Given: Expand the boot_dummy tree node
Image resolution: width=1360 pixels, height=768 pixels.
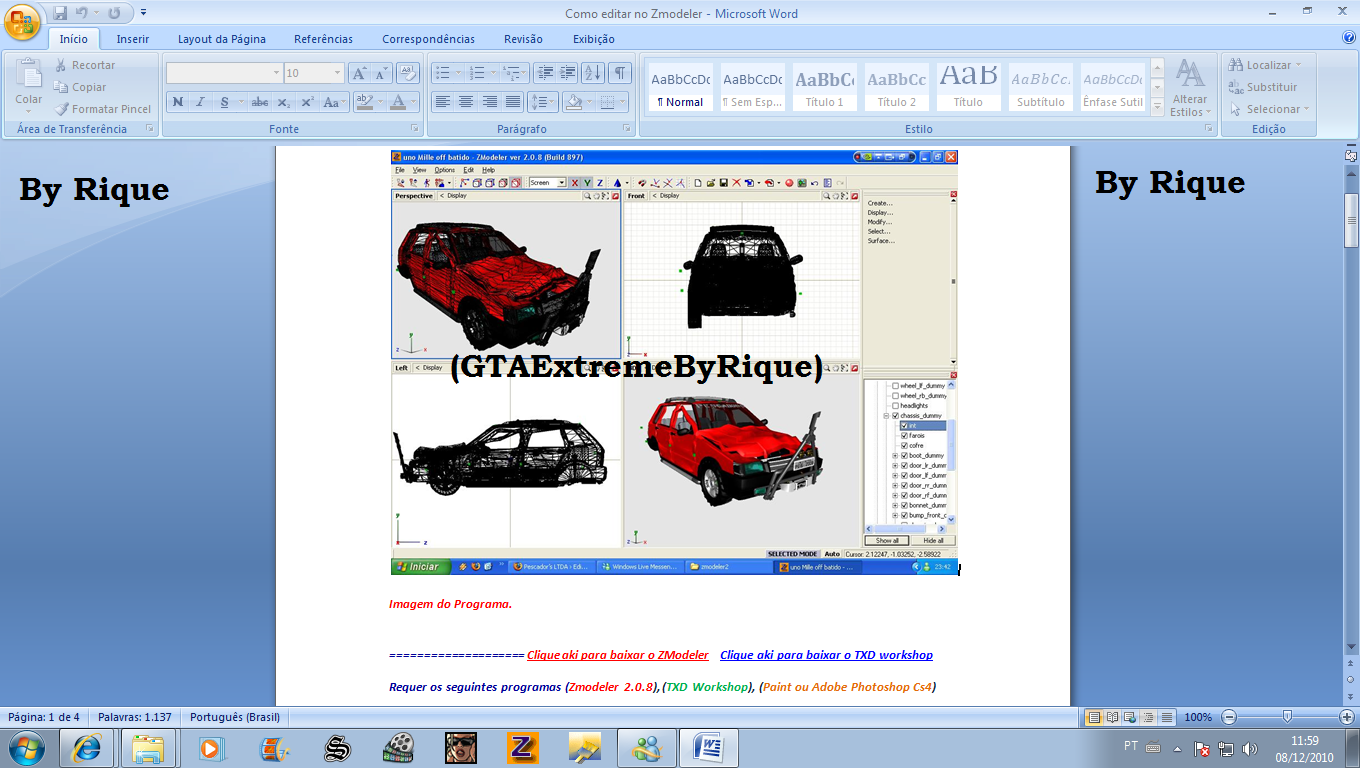Looking at the screenshot, I should 895,455.
